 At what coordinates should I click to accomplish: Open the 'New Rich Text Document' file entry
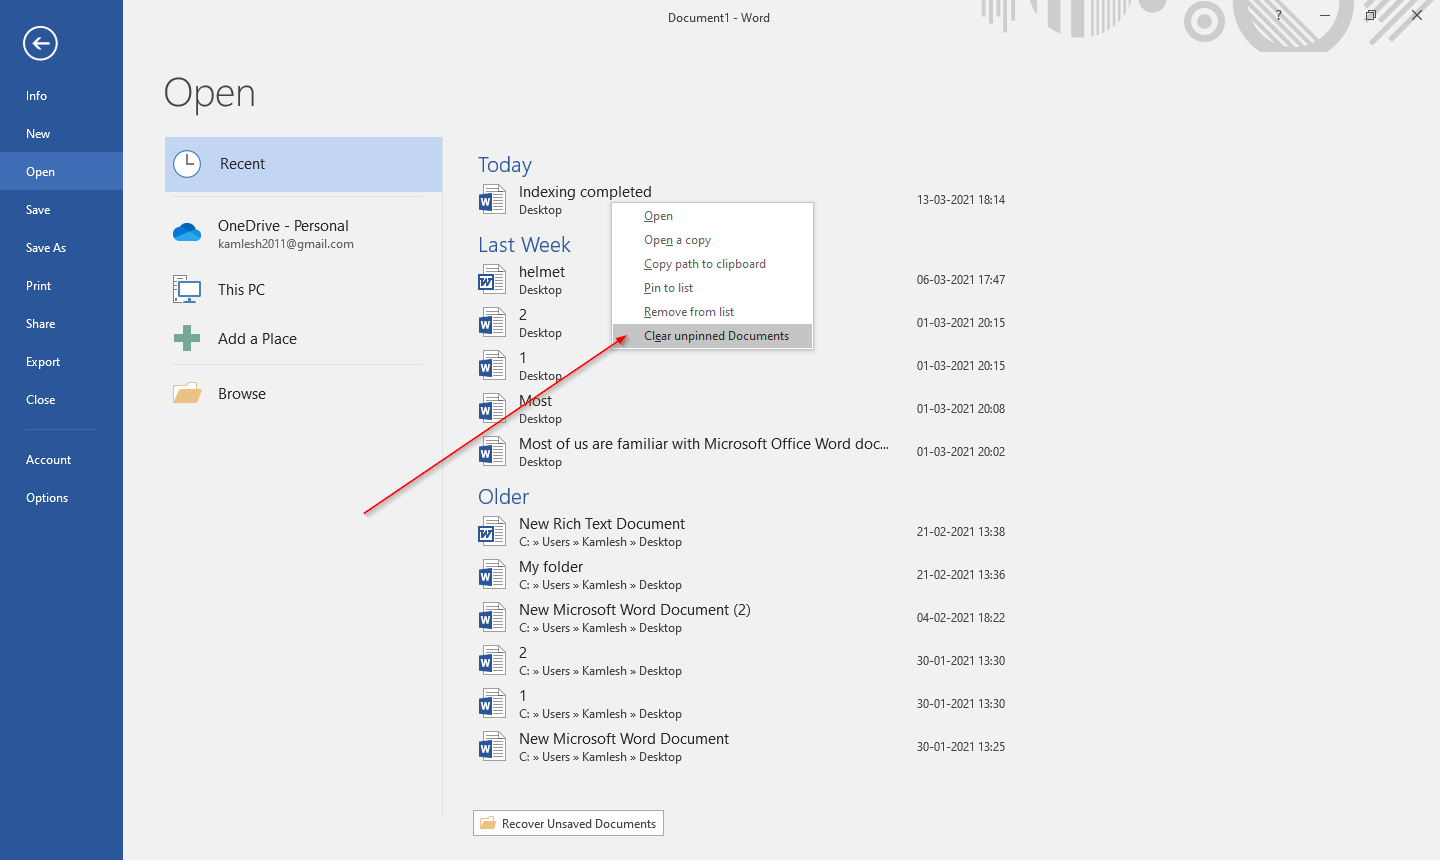tap(601, 523)
